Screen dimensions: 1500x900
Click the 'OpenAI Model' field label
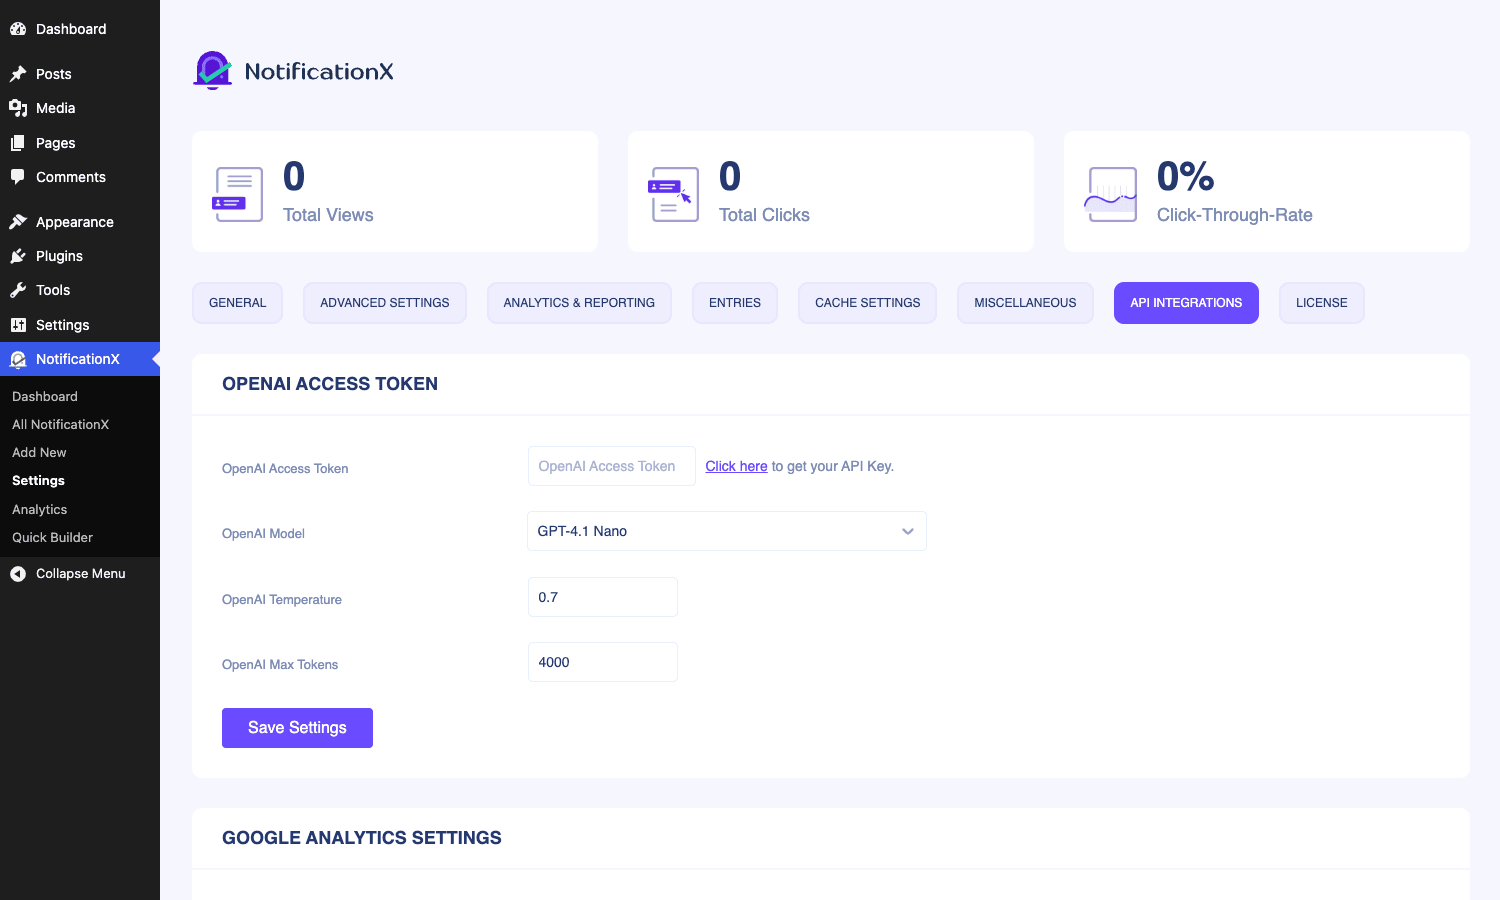[263, 534]
